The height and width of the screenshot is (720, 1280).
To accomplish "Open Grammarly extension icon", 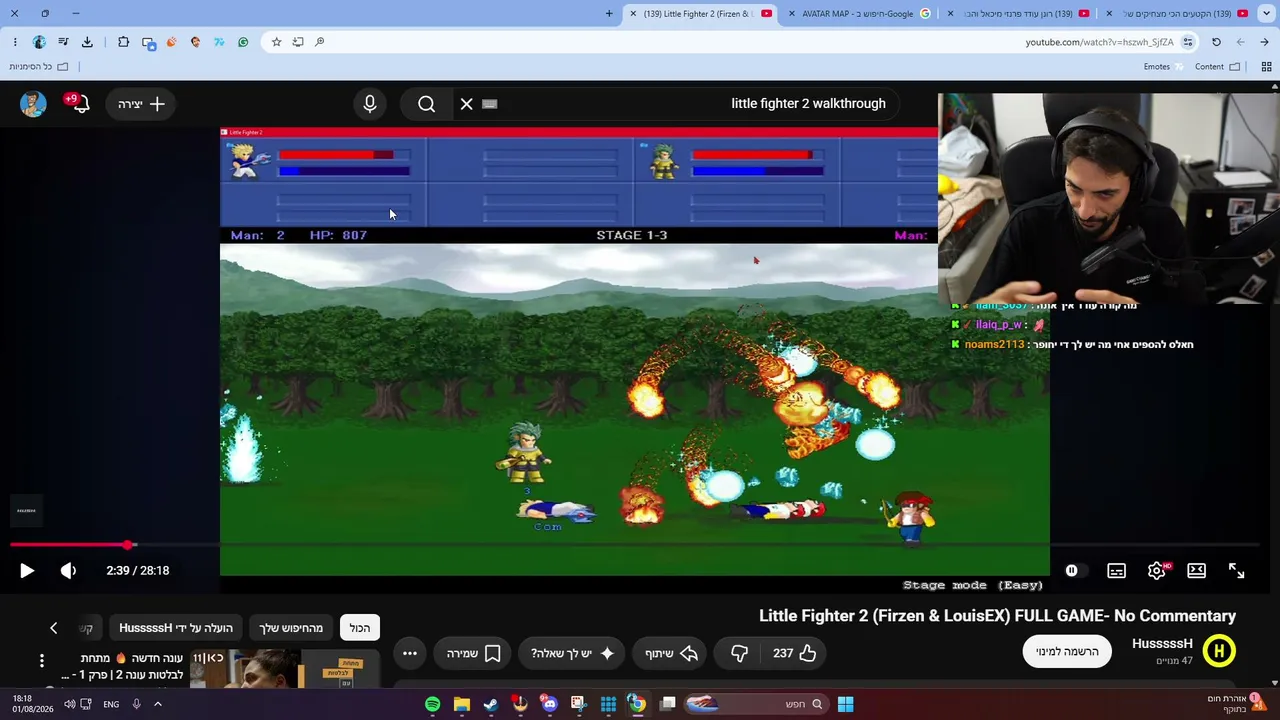I will click(243, 42).
